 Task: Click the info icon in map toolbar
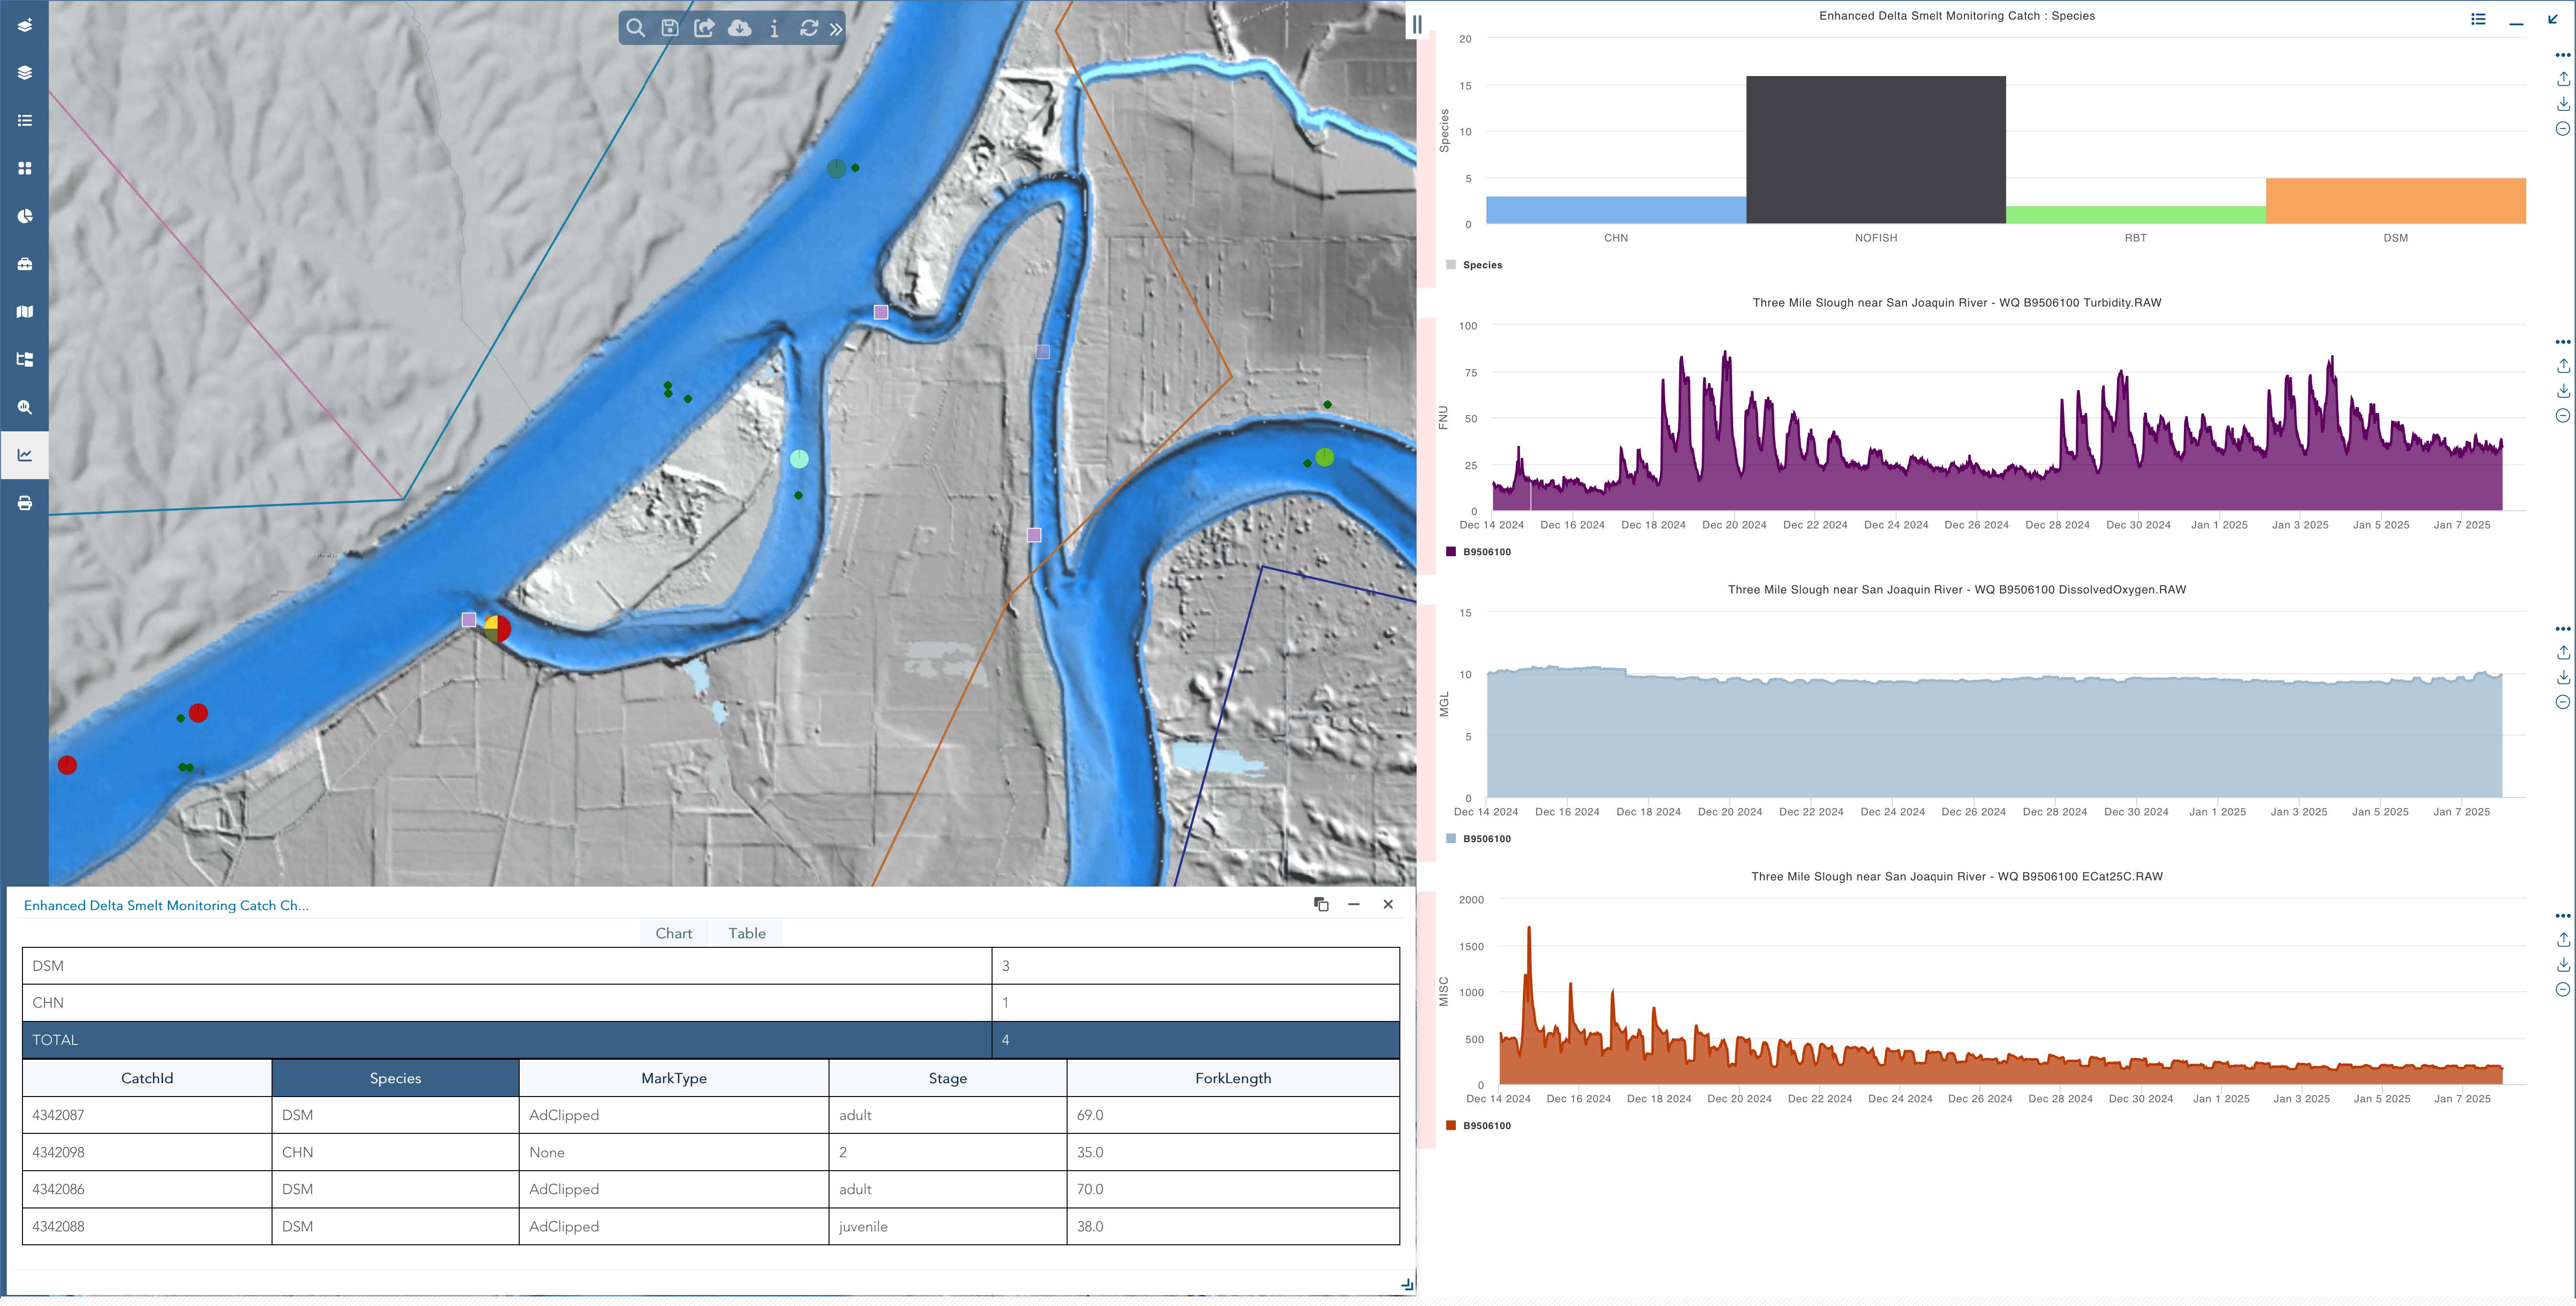[x=774, y=28]
